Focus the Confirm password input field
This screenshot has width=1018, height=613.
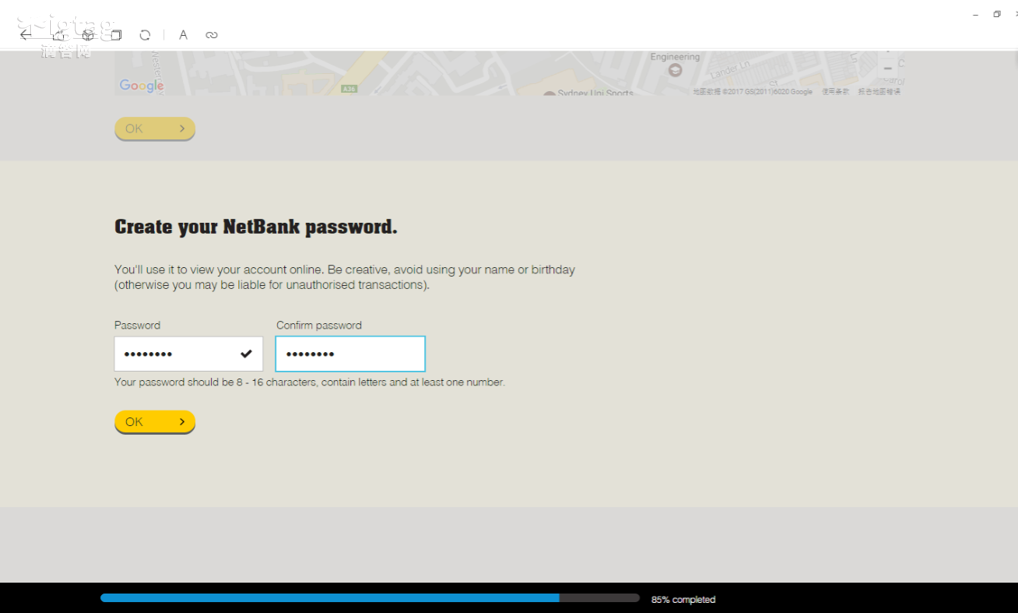(351, 354)
